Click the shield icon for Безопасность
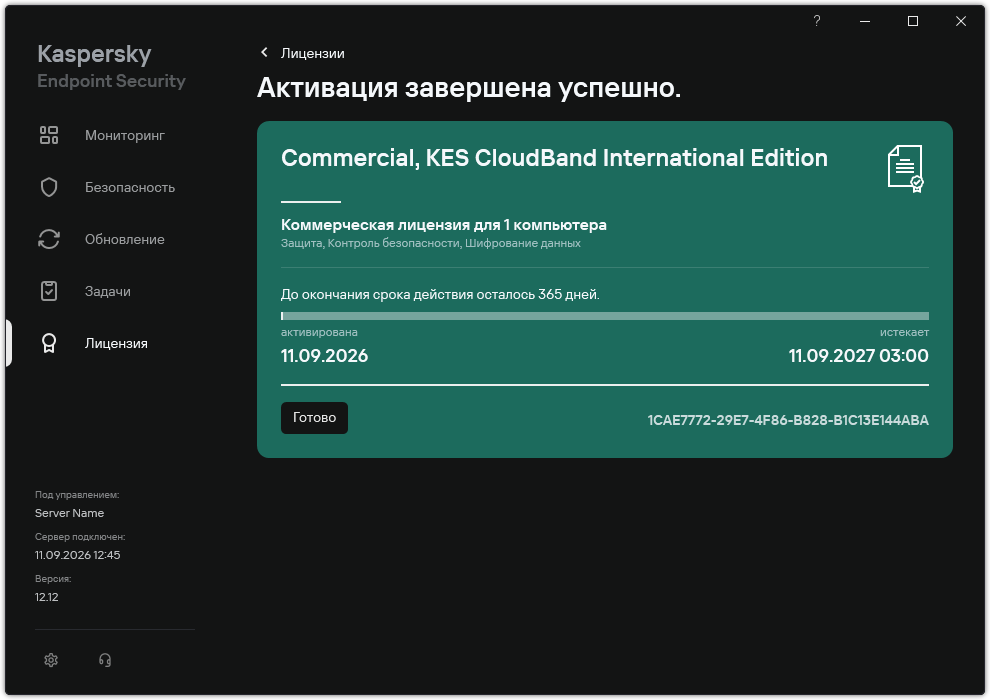 [x=49, y=187]
